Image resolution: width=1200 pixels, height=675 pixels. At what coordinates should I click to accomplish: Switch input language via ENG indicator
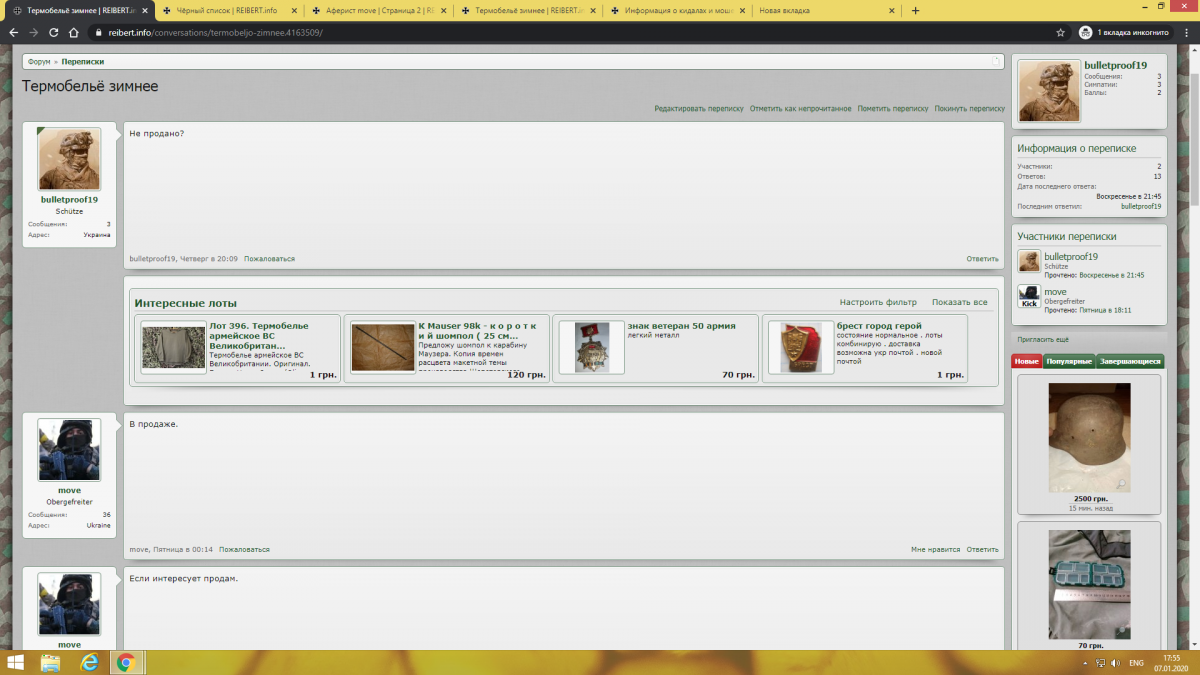pos(1137,663)
